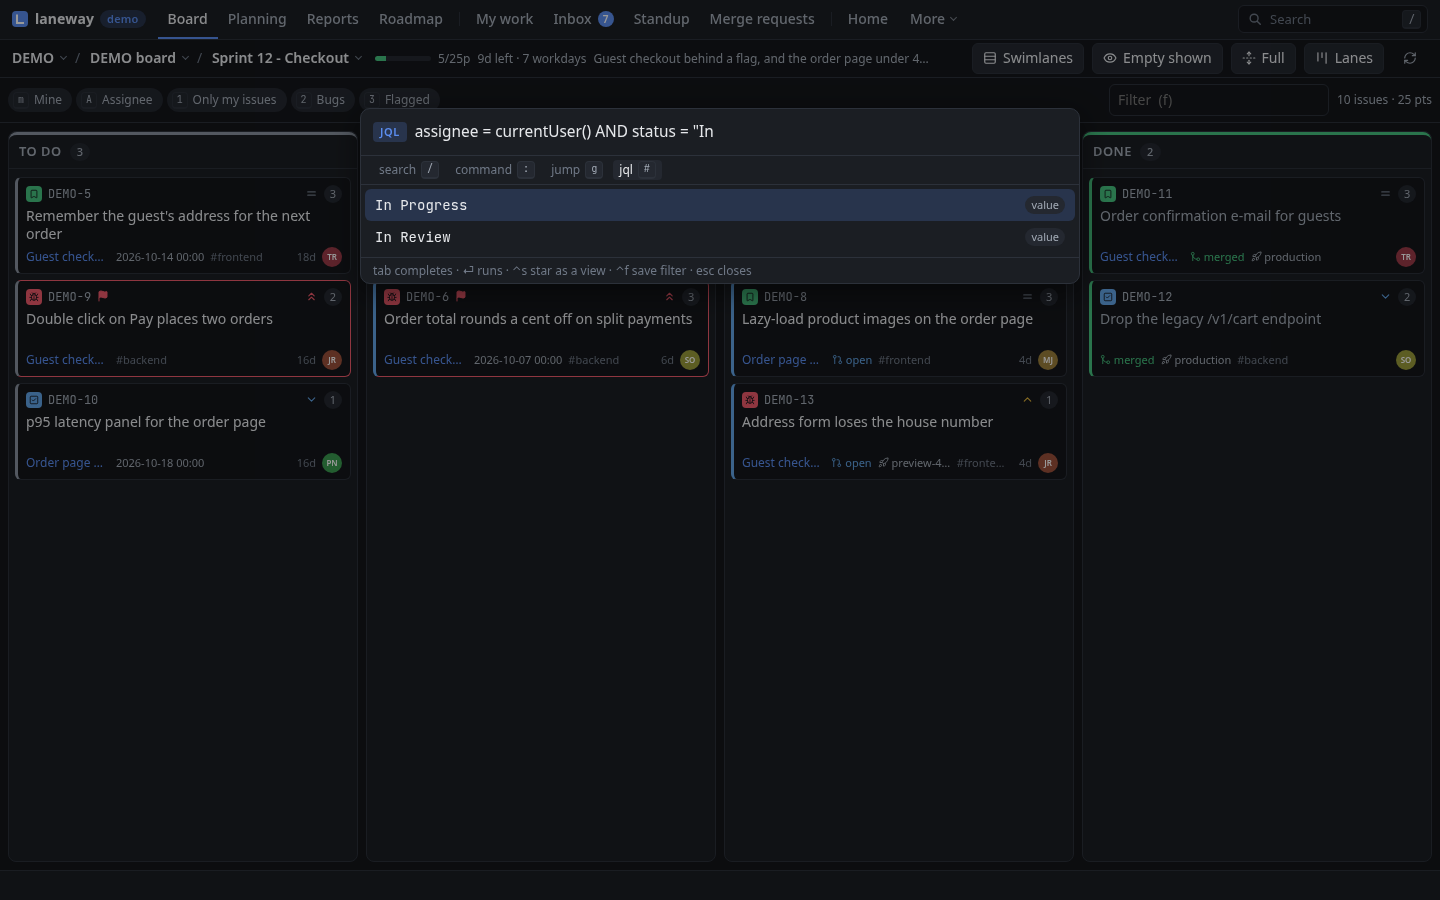
Task: Toggle the Bugs quick filter
Action: pos(323,99)
